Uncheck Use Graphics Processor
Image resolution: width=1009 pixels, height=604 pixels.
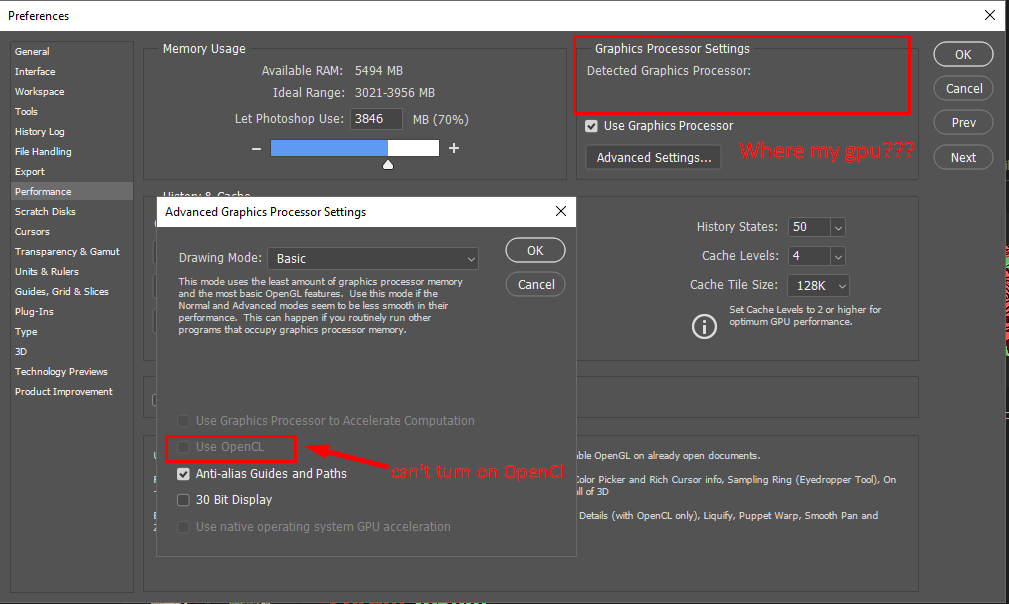tap(591, 126)
